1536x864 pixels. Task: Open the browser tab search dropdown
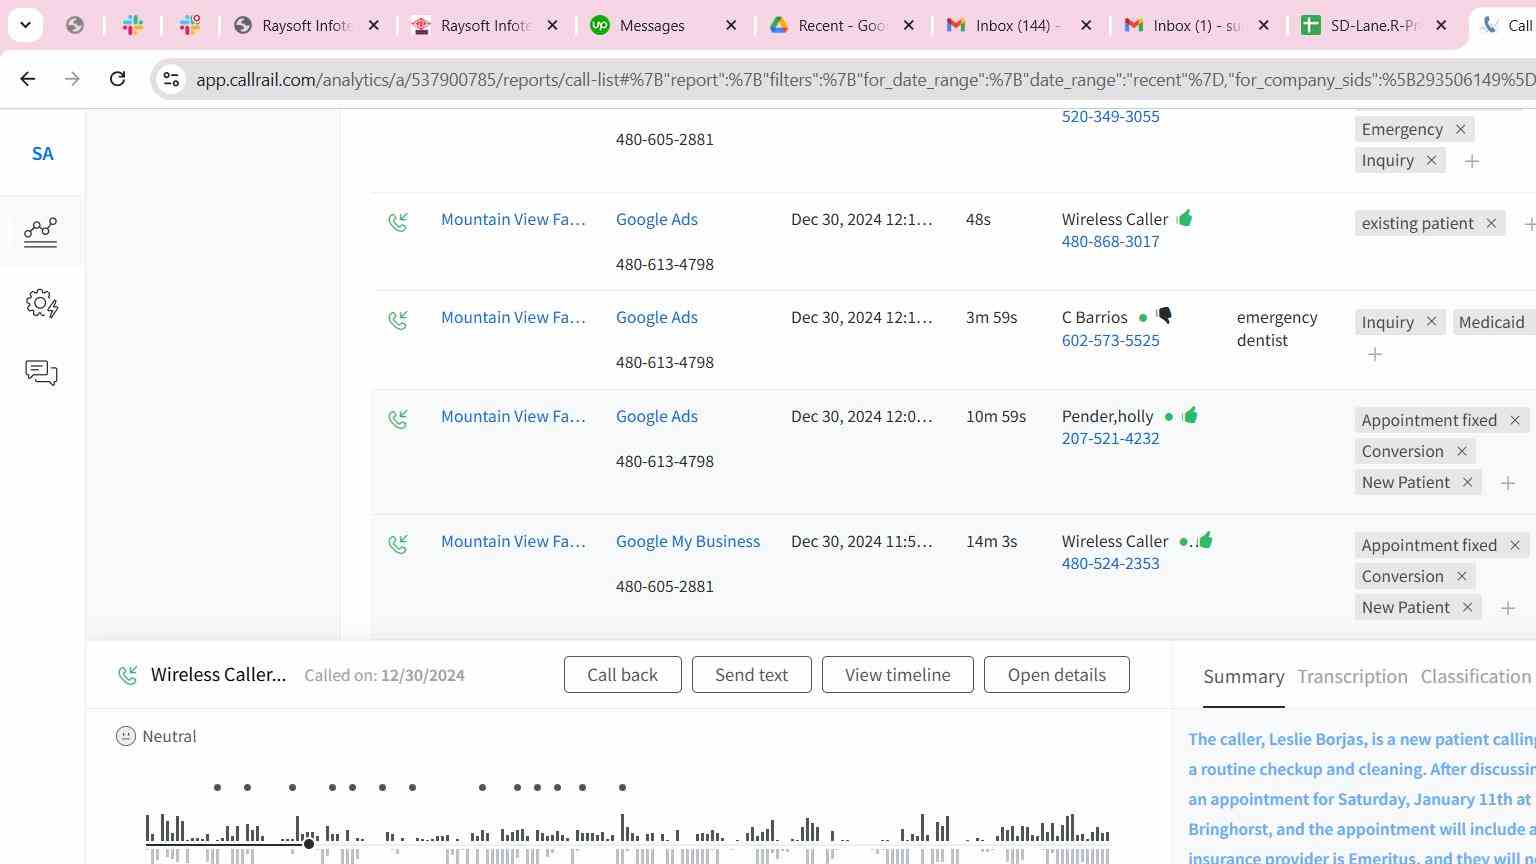pyautogui.click(x=25, y=25)
